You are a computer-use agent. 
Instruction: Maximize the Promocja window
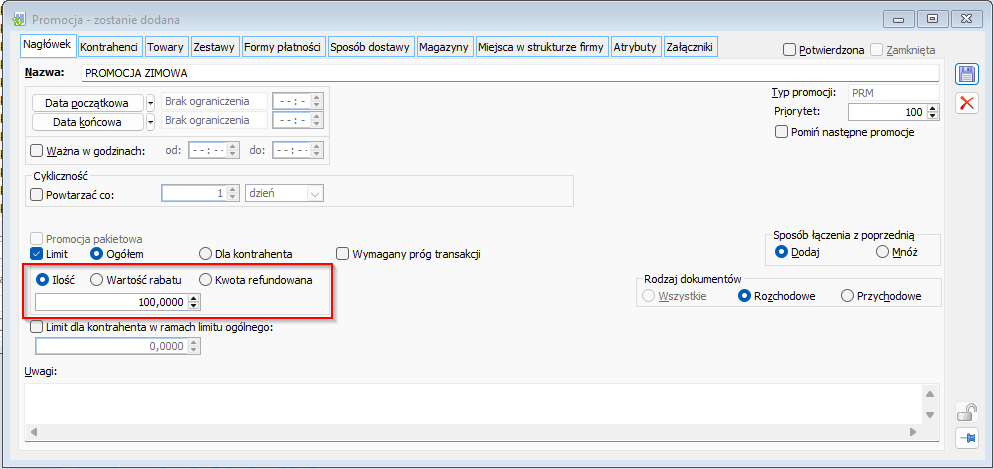tap(933, 20)
